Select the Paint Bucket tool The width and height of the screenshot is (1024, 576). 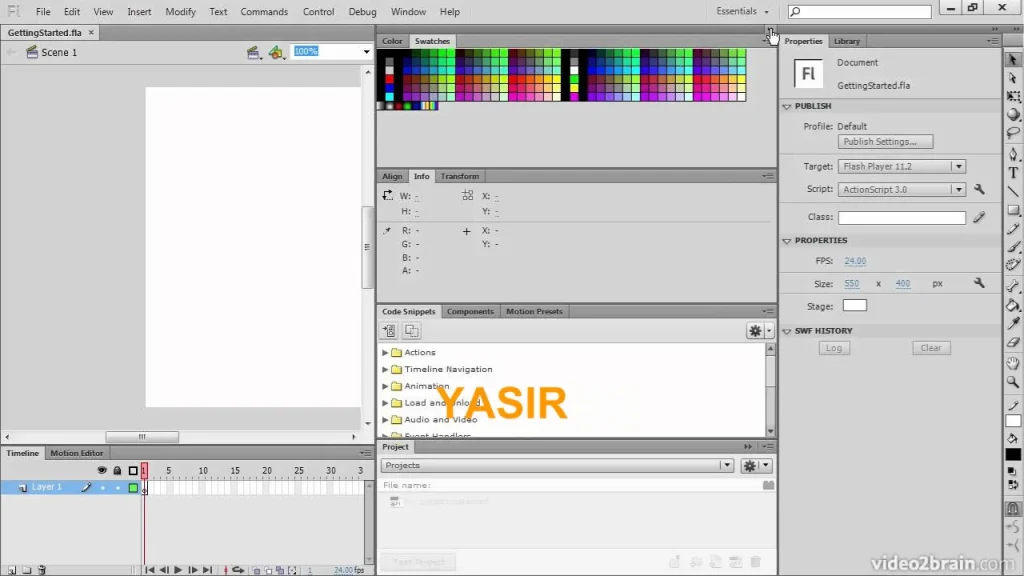click(x=1013, y=305)
